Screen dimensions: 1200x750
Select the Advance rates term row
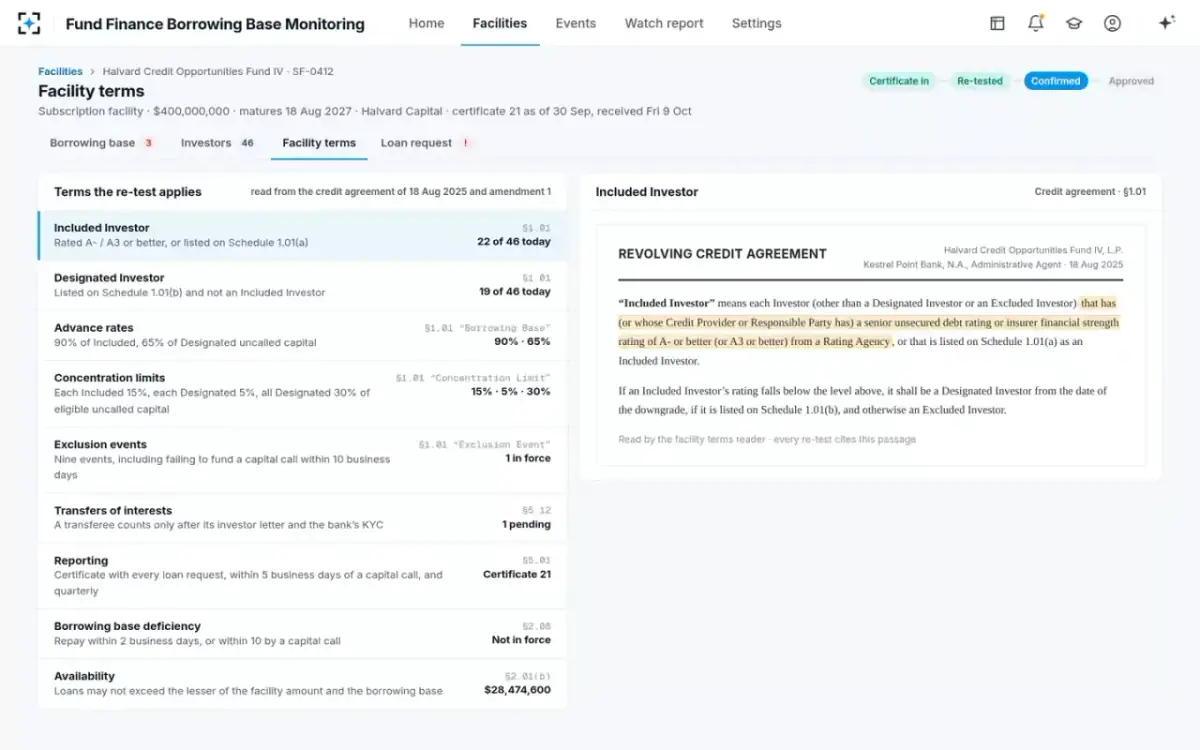[x=302, y=336]
